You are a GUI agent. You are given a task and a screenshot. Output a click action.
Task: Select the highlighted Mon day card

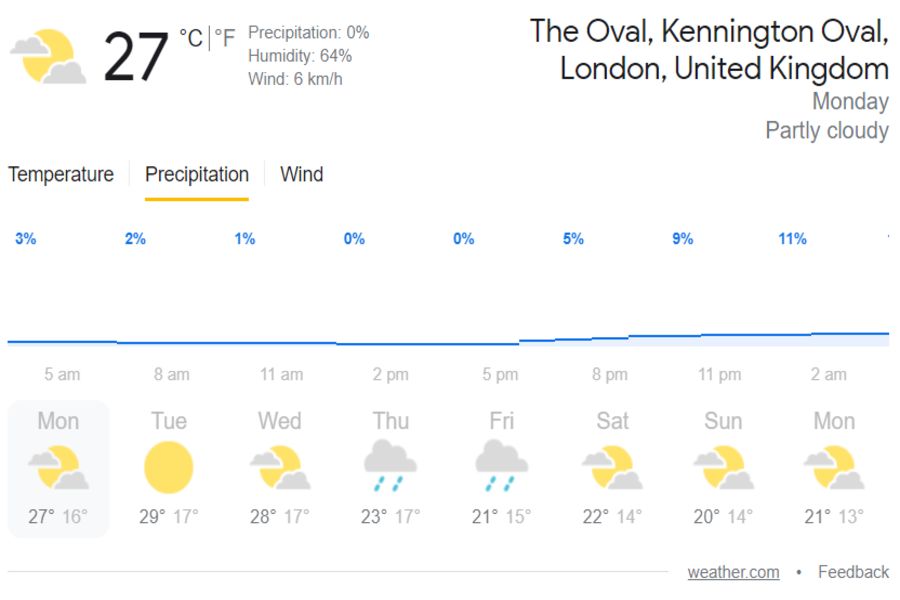point(58,468)
